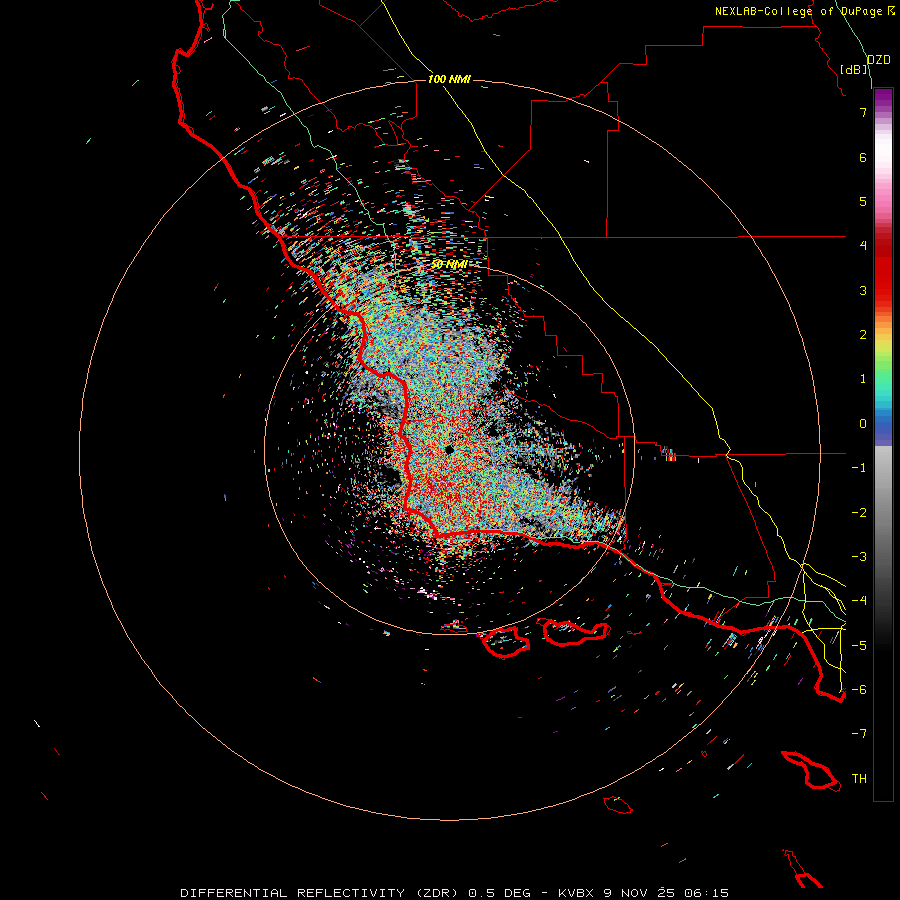Click the -1 dB color scale label

pos(859,468)
